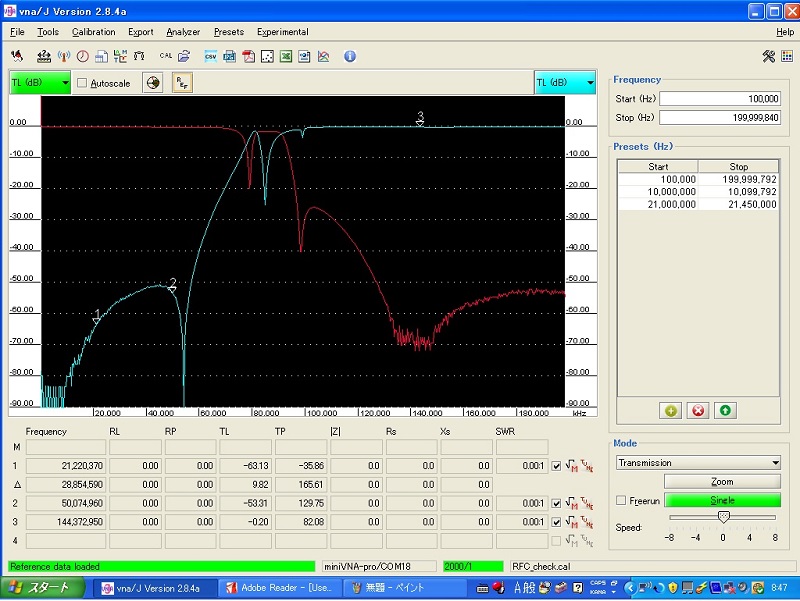This screenshot has height=601, width=800.
Task: Export to PDF toolbar icon
Action: coord(248,56)
